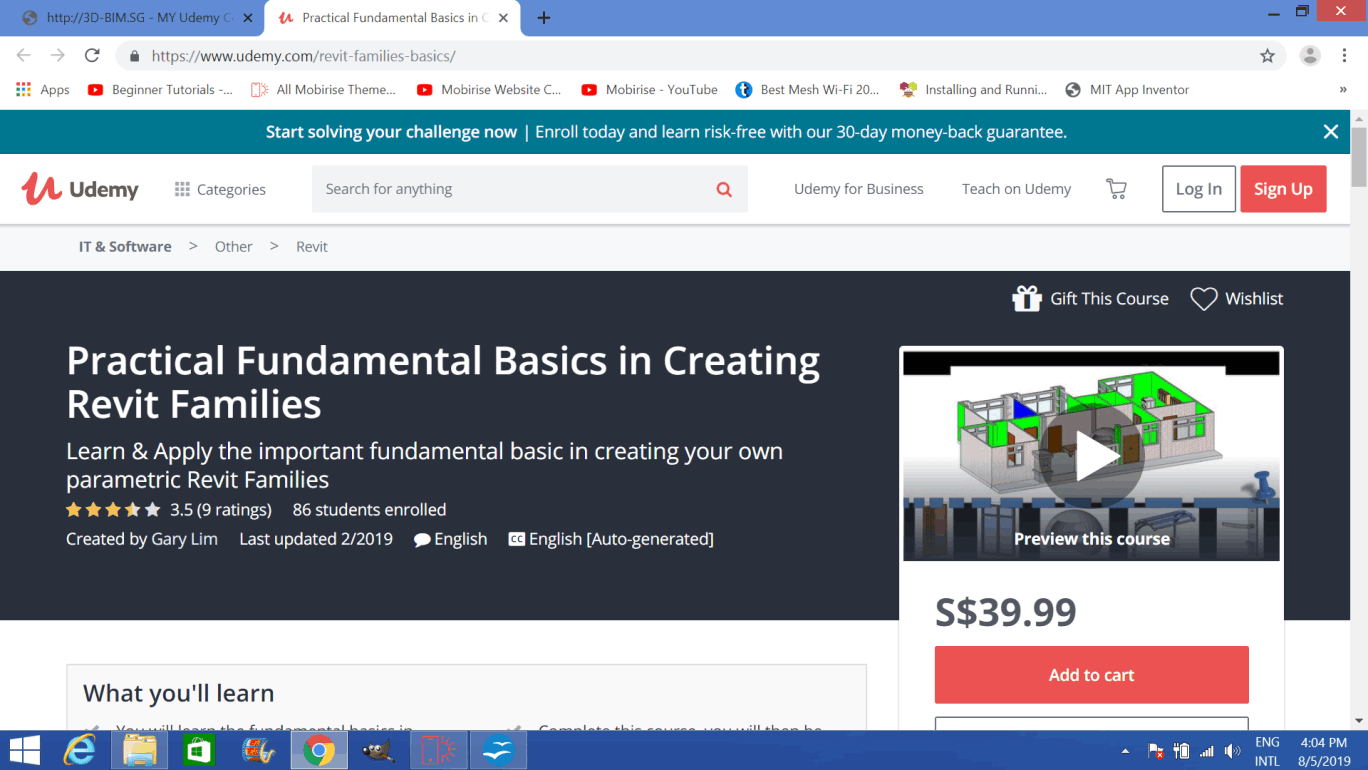Open a new browser tab

544,18
